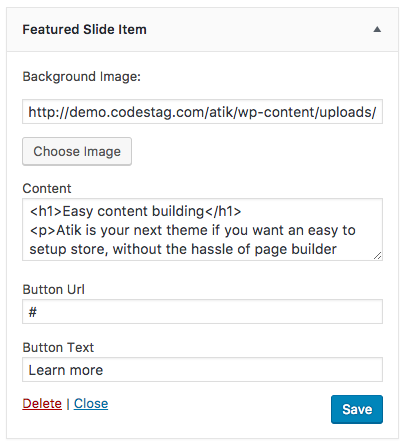Image resolution: width=404 pixels, height=444 pixels.
Task: Focus the Button Text input field
Action: 202,370
